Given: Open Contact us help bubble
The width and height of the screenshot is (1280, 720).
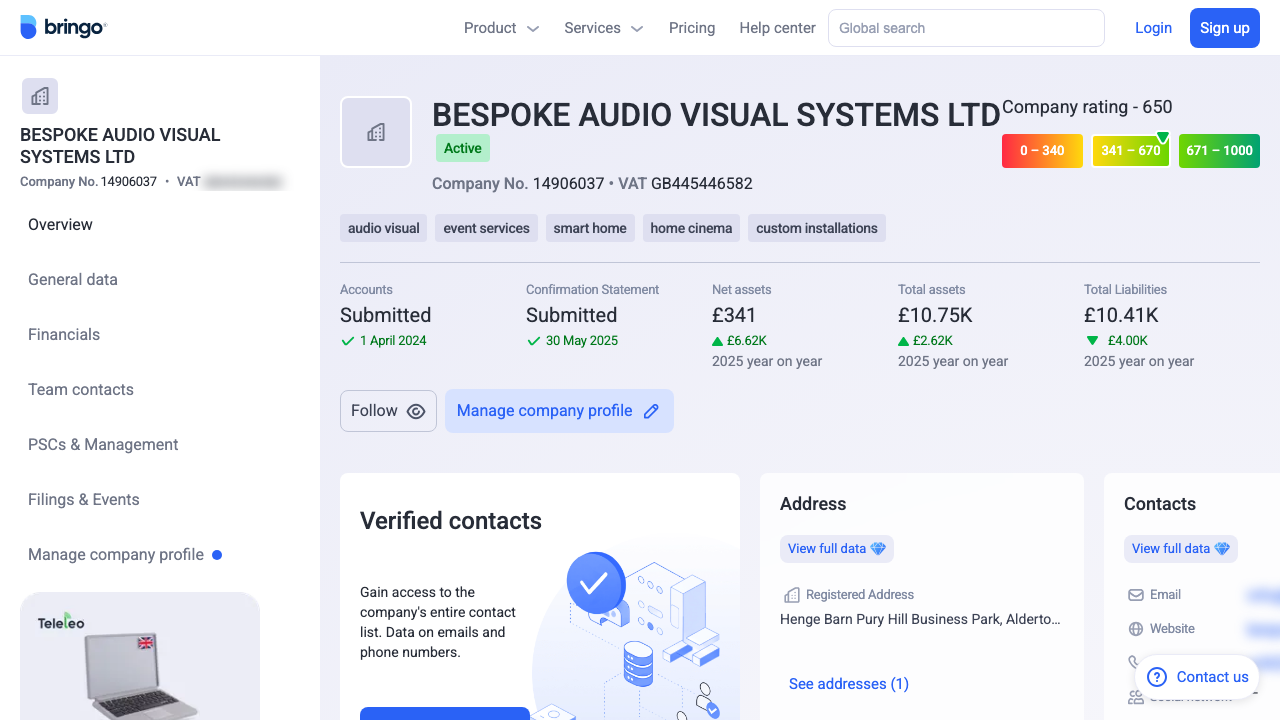Looking at the screenshot, I should pos(1197,677).
